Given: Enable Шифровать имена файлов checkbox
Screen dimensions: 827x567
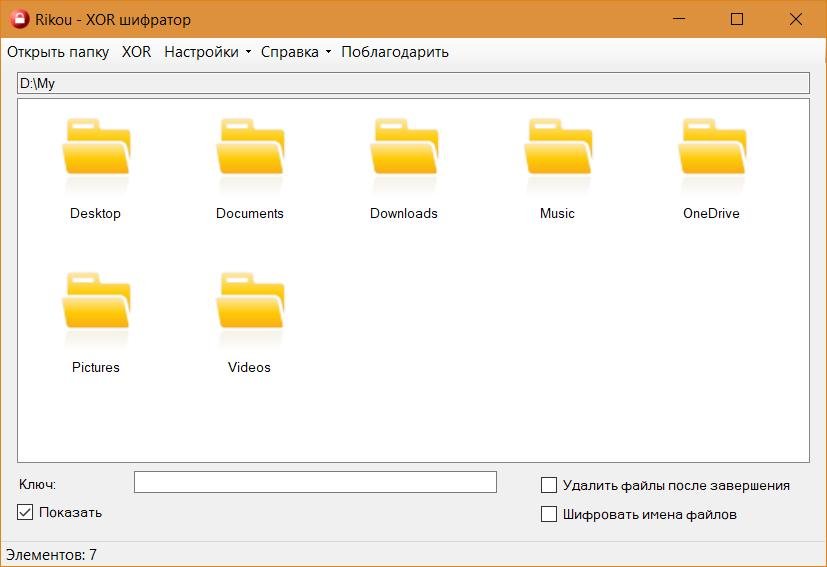Looking at the screenshot, I should coord(549,514).
